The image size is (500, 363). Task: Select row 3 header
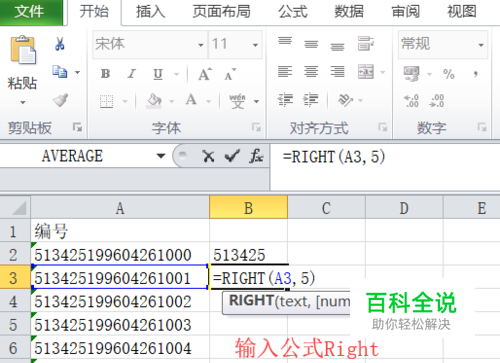click(x=15, y=277)
